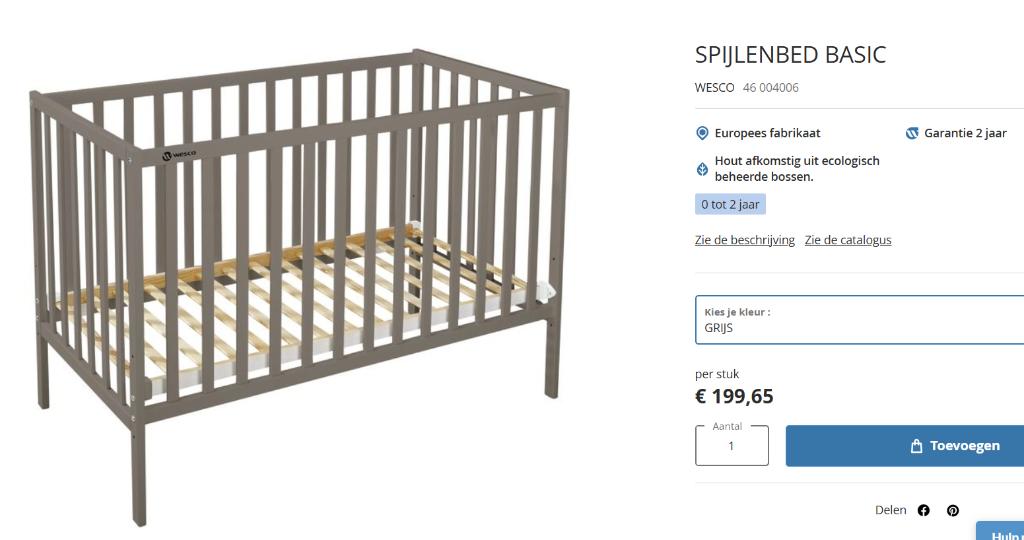
Task: Share product via the Facebook icon
Action: pyautogui.click(x=923, y=510)
